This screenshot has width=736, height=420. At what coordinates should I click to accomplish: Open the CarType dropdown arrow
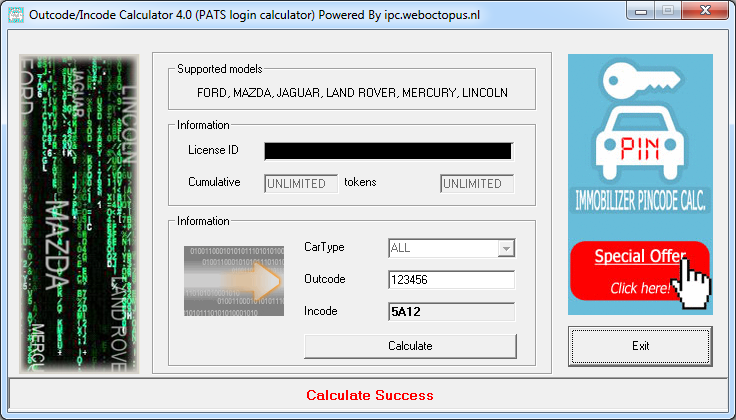(x=506, y=248)
